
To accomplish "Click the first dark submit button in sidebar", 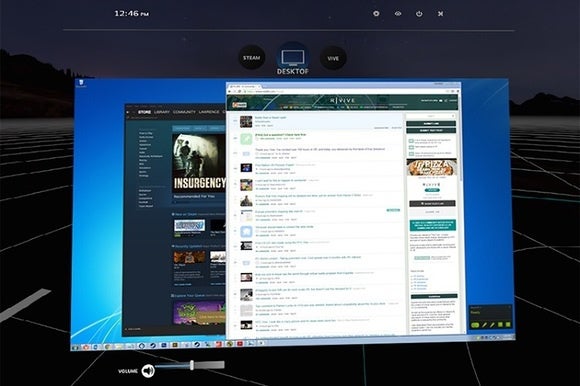I will (431, 123).
